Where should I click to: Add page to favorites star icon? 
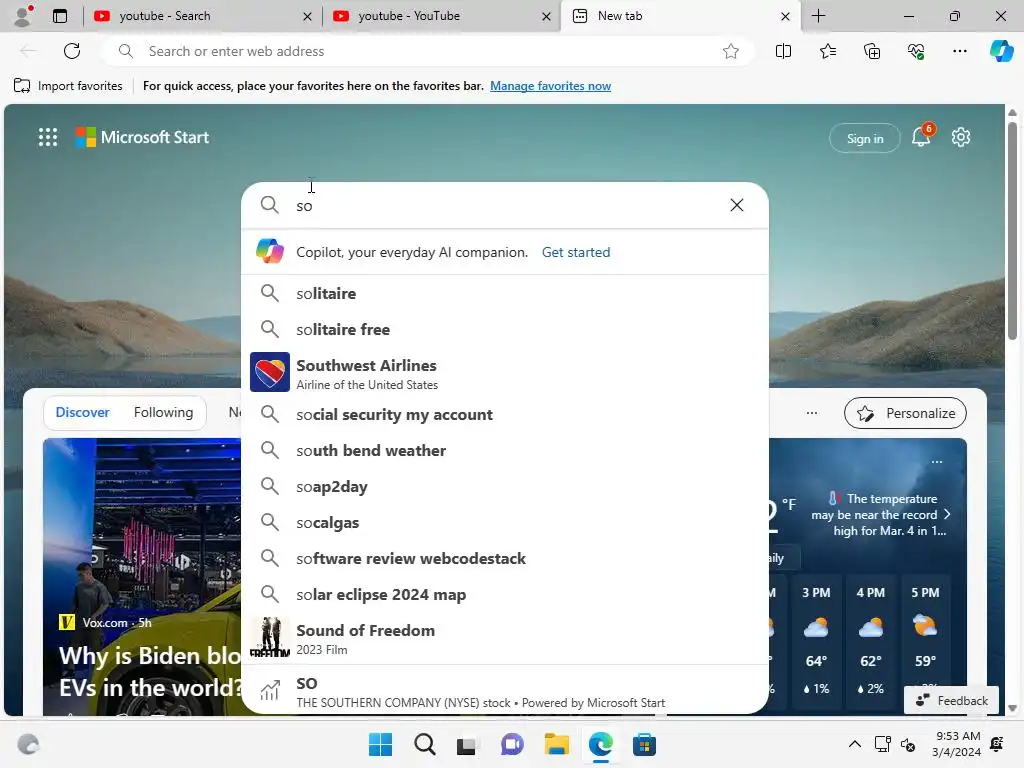[731, 51]
